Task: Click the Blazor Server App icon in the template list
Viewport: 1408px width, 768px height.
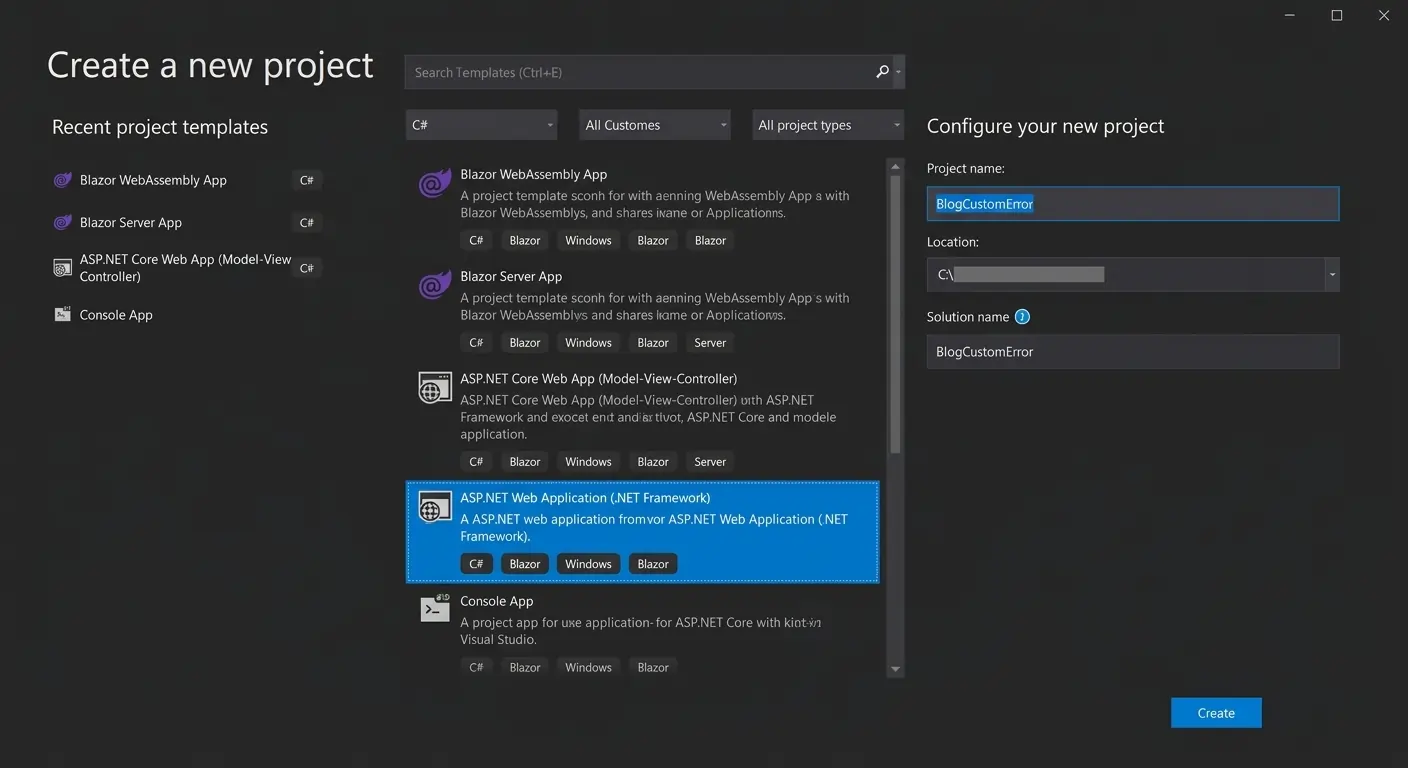Action: click(x=434, y=286)
